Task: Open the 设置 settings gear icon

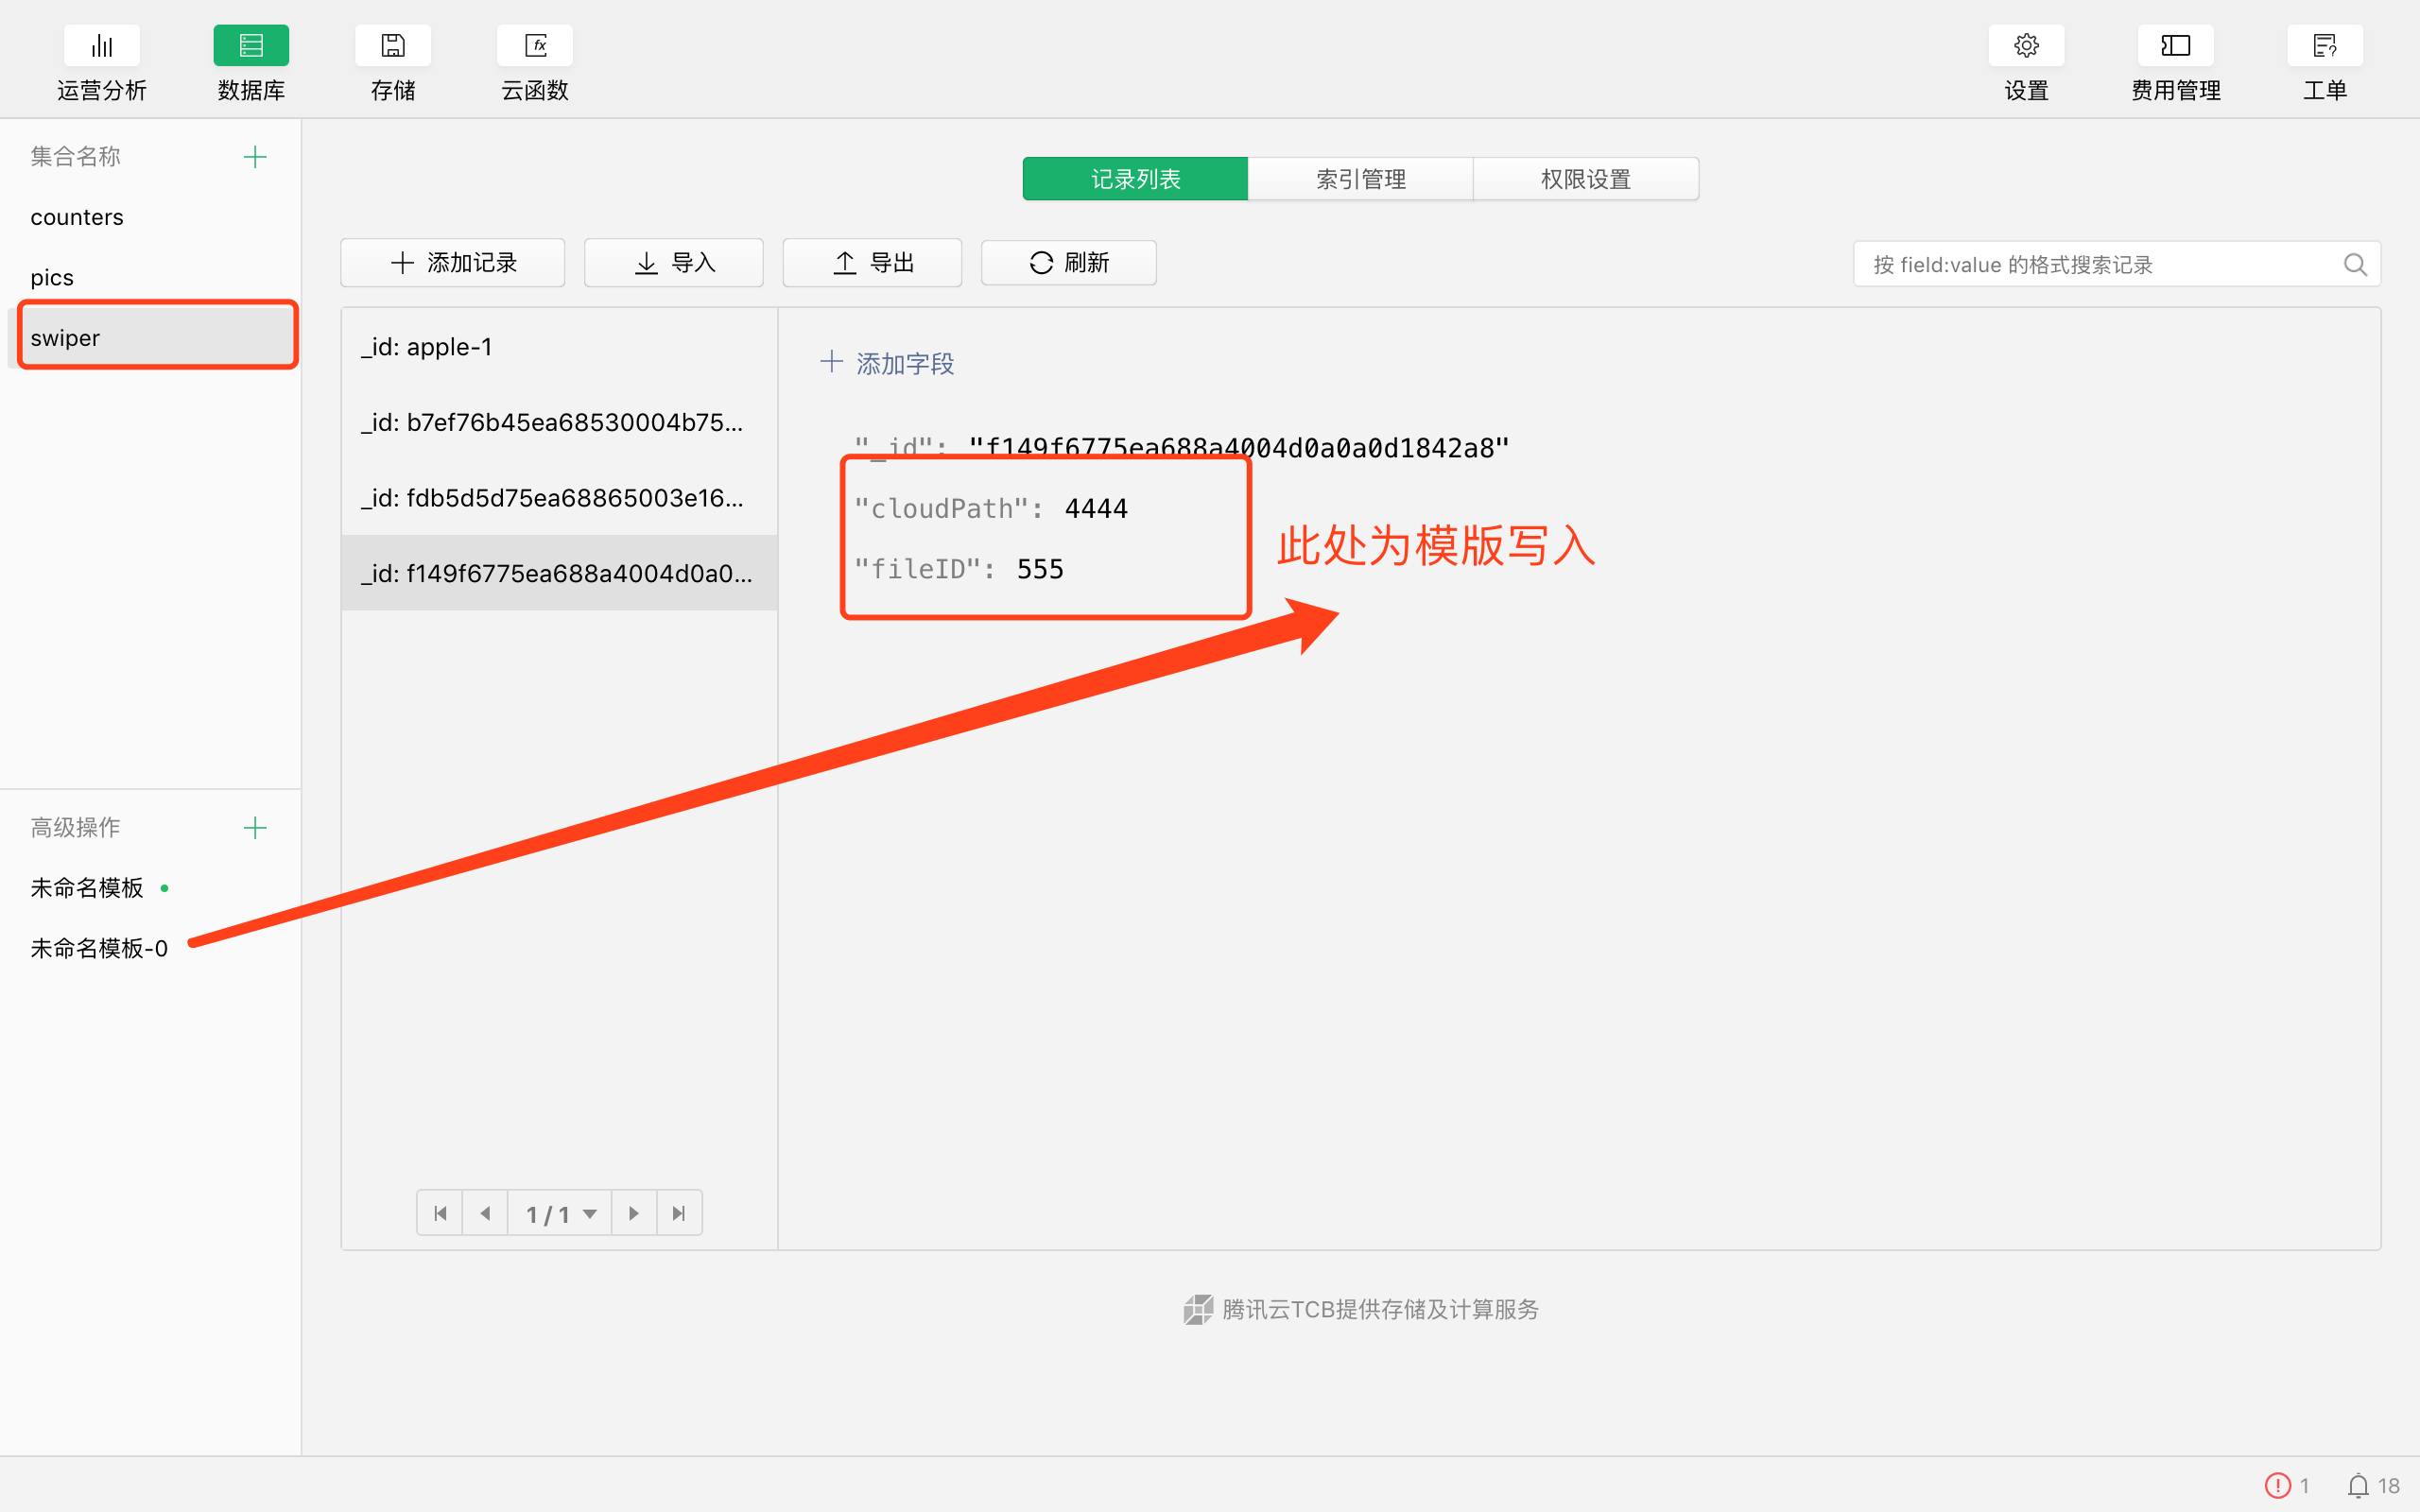Action: (x=2026, y=46)
